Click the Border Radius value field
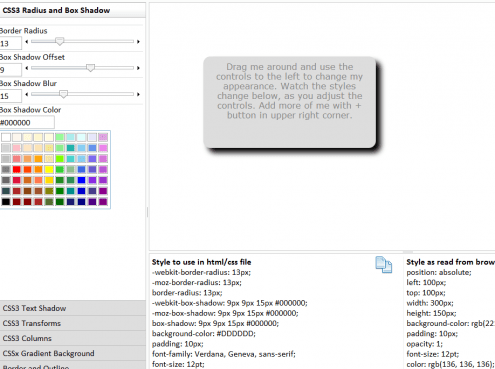The width and height of the screenshot is (495, 369). 10,43
